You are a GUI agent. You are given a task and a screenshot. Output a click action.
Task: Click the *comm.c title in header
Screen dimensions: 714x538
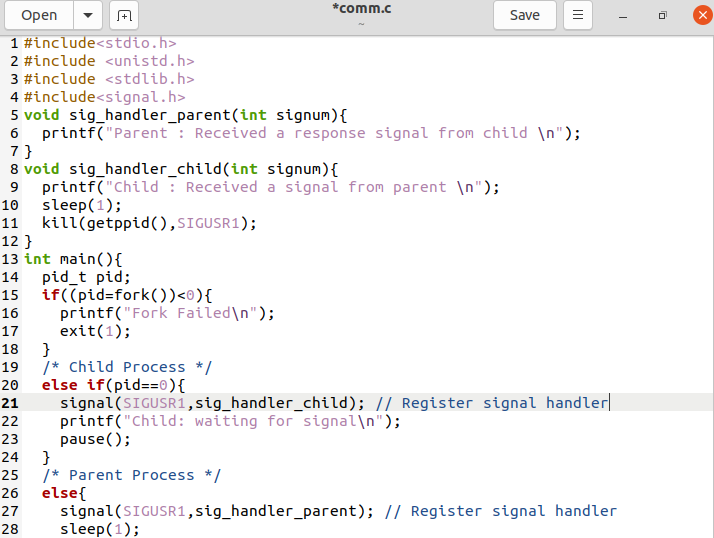point(360,9)
